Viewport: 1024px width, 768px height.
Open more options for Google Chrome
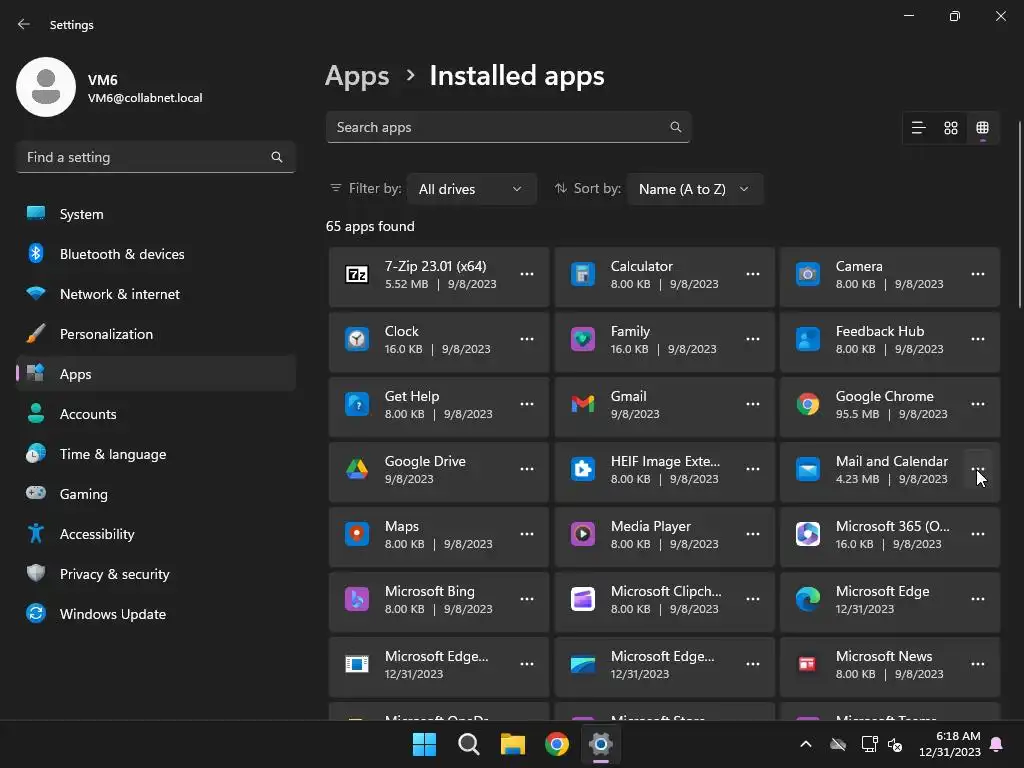click(977, 404)
